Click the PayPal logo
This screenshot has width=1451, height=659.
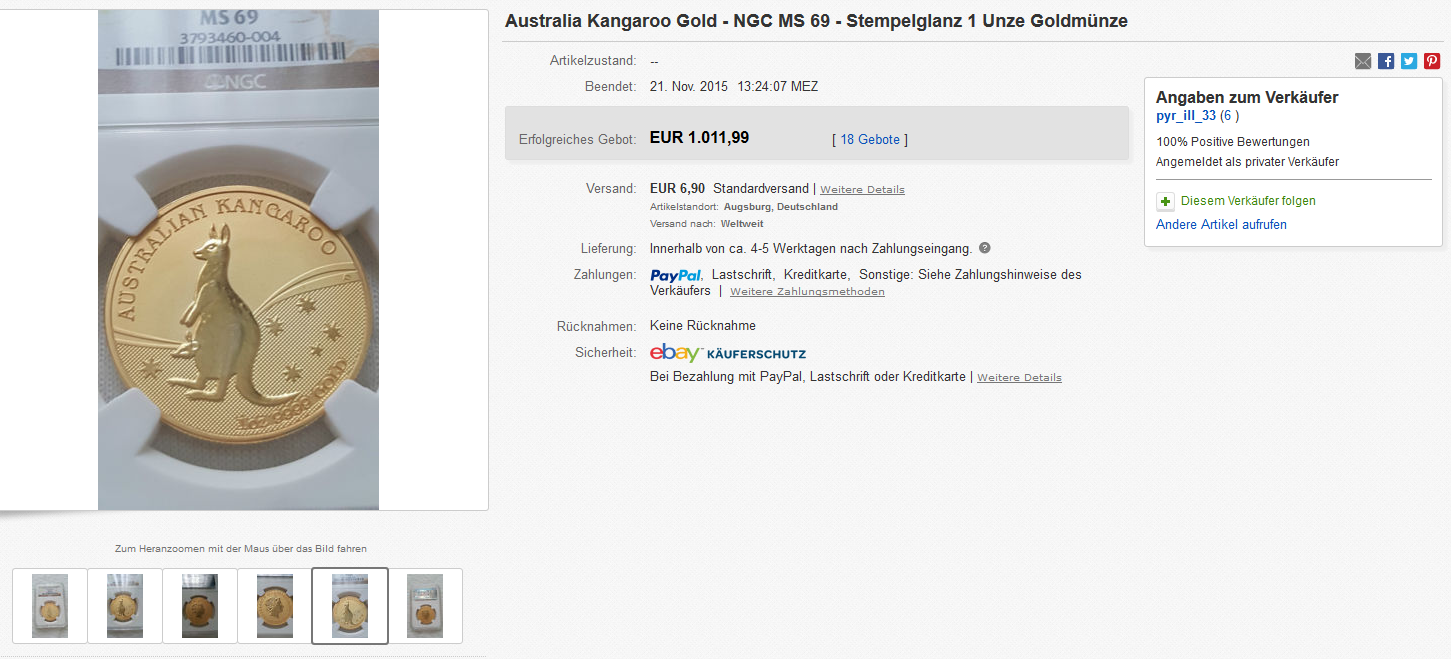(x=676, y=275)
